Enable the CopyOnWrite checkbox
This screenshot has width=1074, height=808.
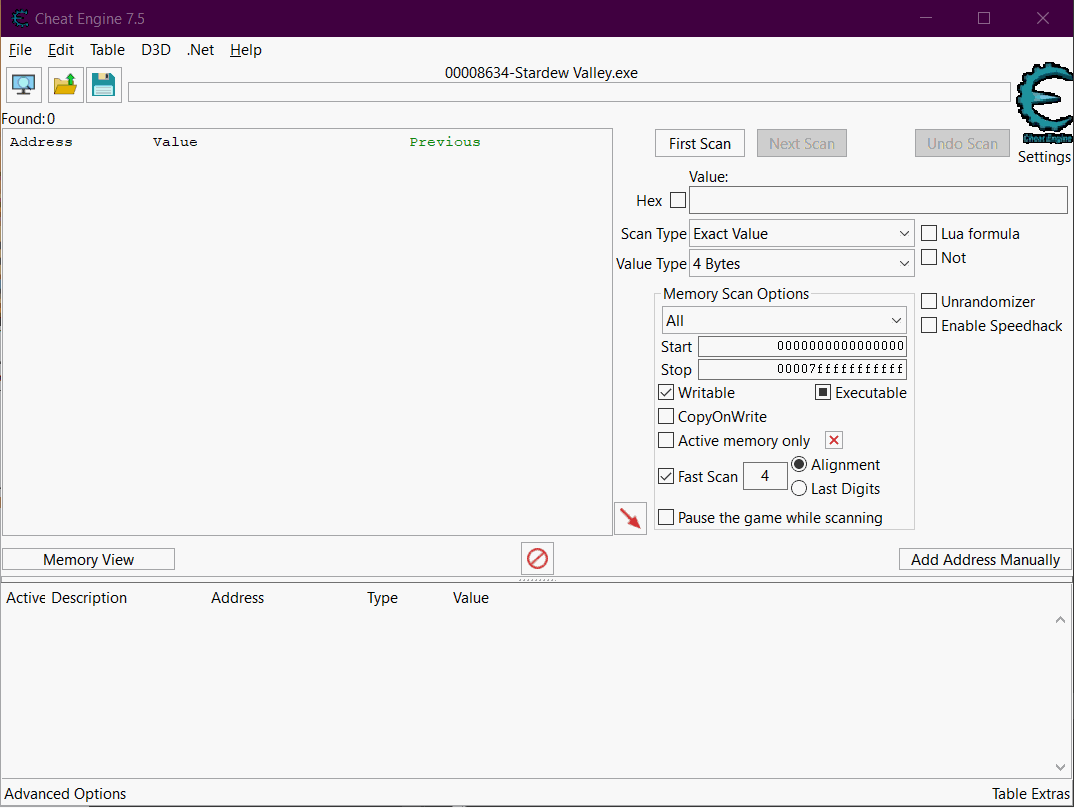click(666, 416)
